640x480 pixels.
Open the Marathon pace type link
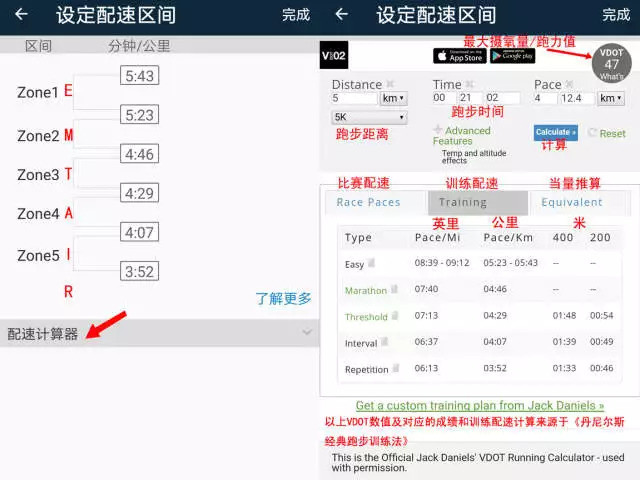(x=366, y=291)
